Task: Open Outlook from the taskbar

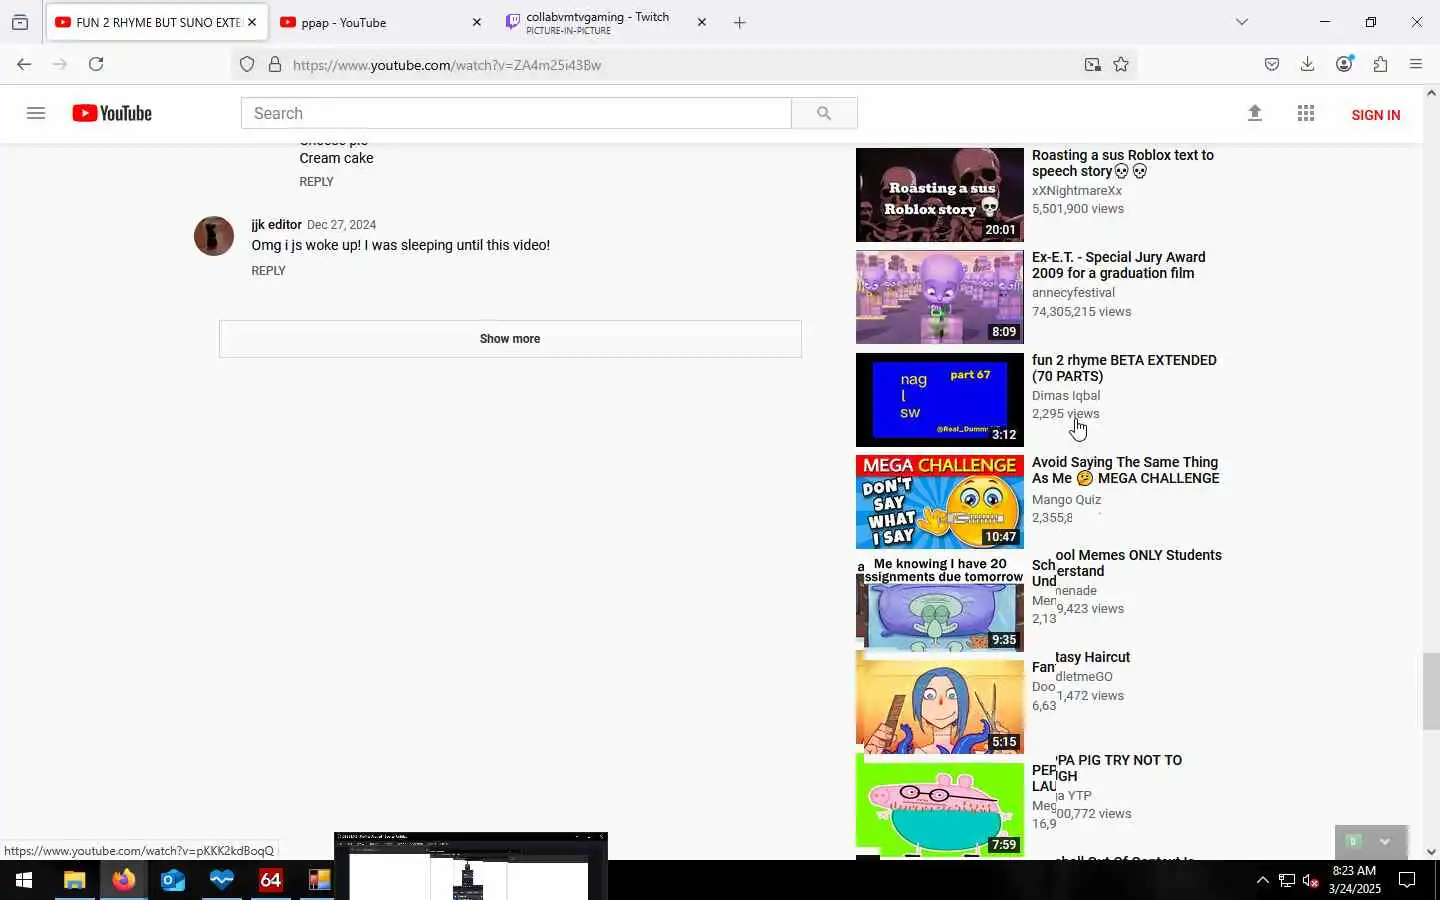Action: pyautogui.click(x=173, y=880)
